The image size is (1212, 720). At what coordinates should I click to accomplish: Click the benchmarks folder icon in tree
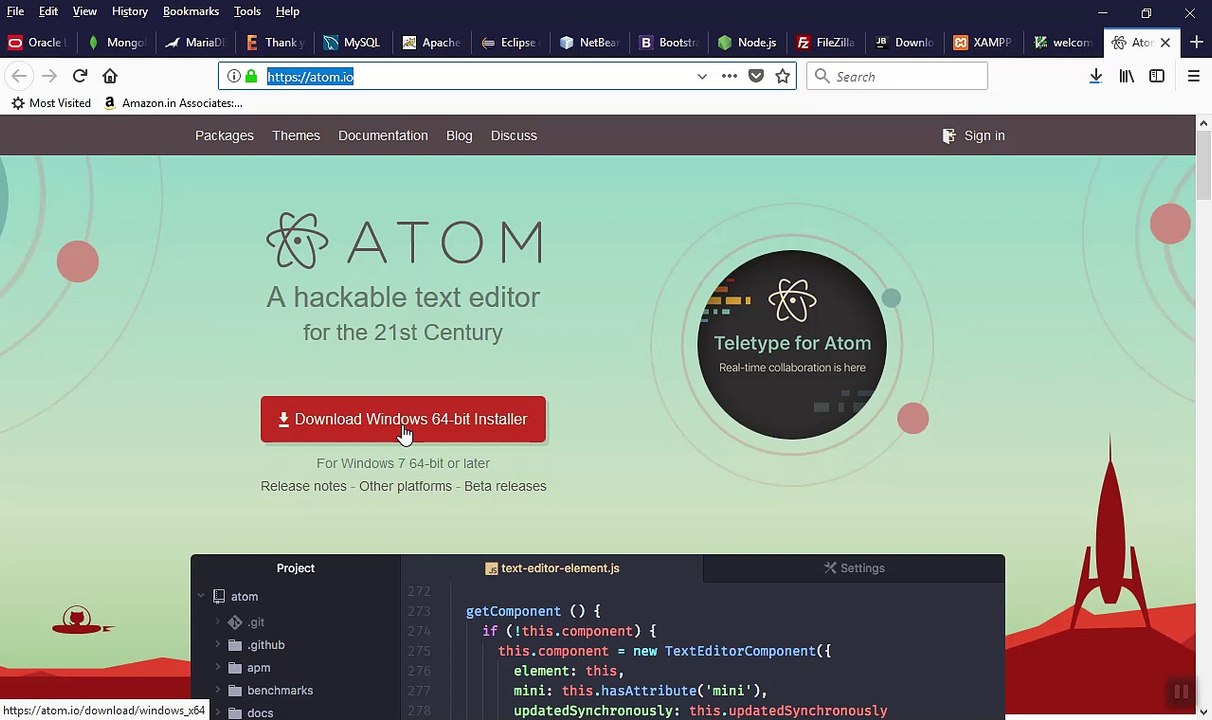click(x=235, y=690)
